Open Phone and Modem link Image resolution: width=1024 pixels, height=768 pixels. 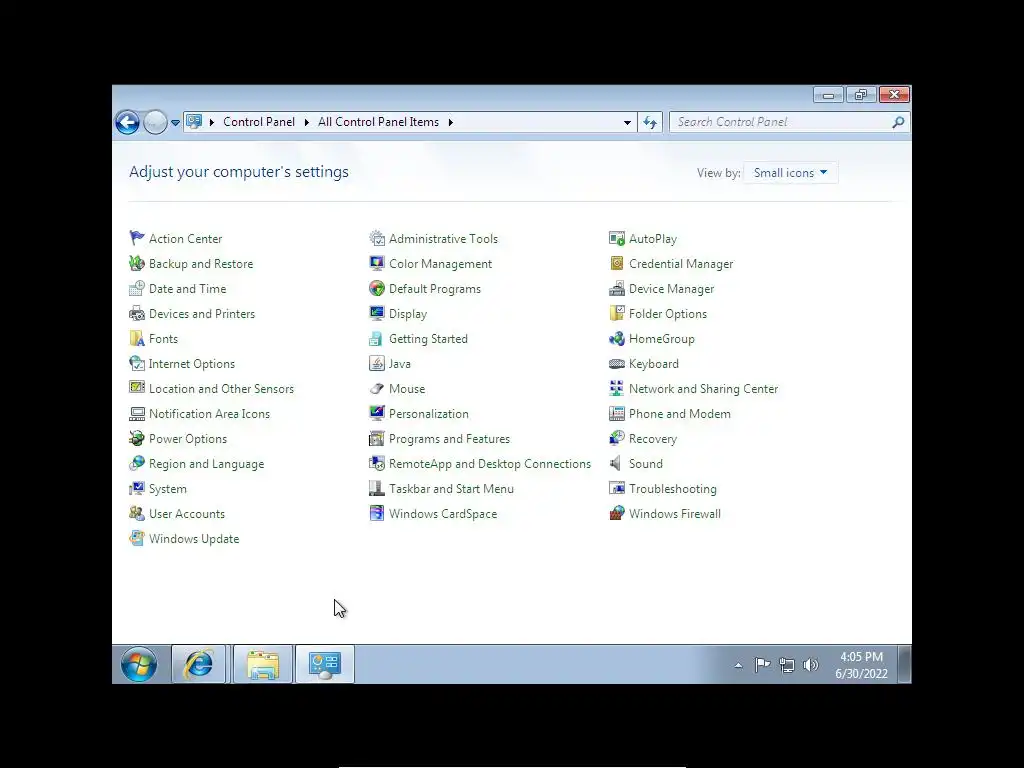coord(680,413)
